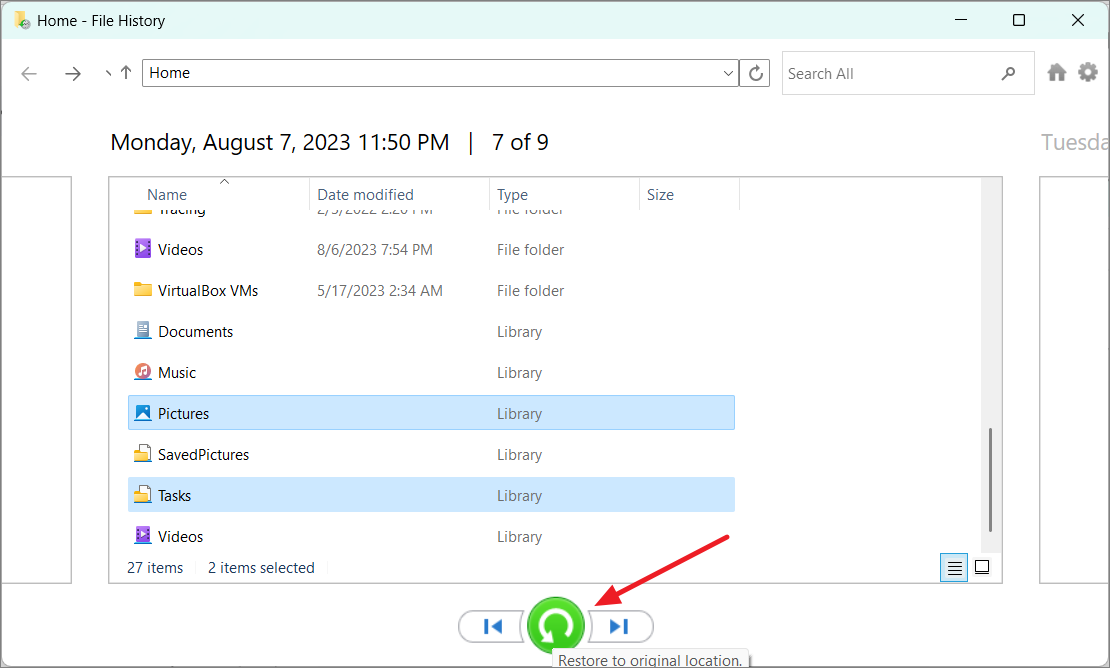Viewport: 1110px width, 668px height.
Task: Click the Documents library icon
Action: (x=143, y=330)
